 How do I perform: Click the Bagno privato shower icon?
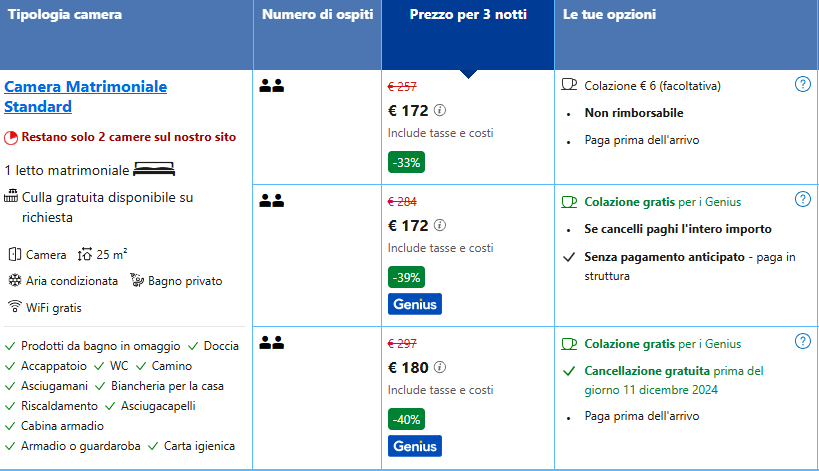pyautogui.click(x=138, y=281)
